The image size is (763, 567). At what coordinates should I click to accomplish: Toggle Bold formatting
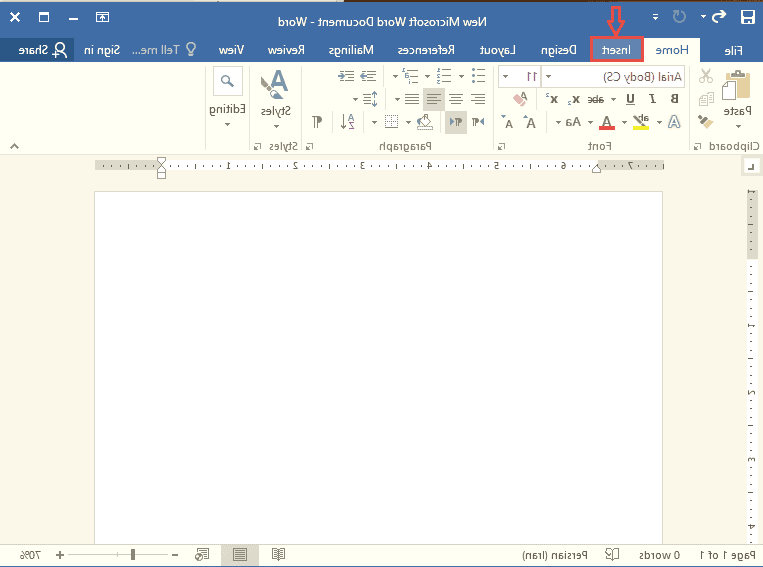(x=674, y=99)
